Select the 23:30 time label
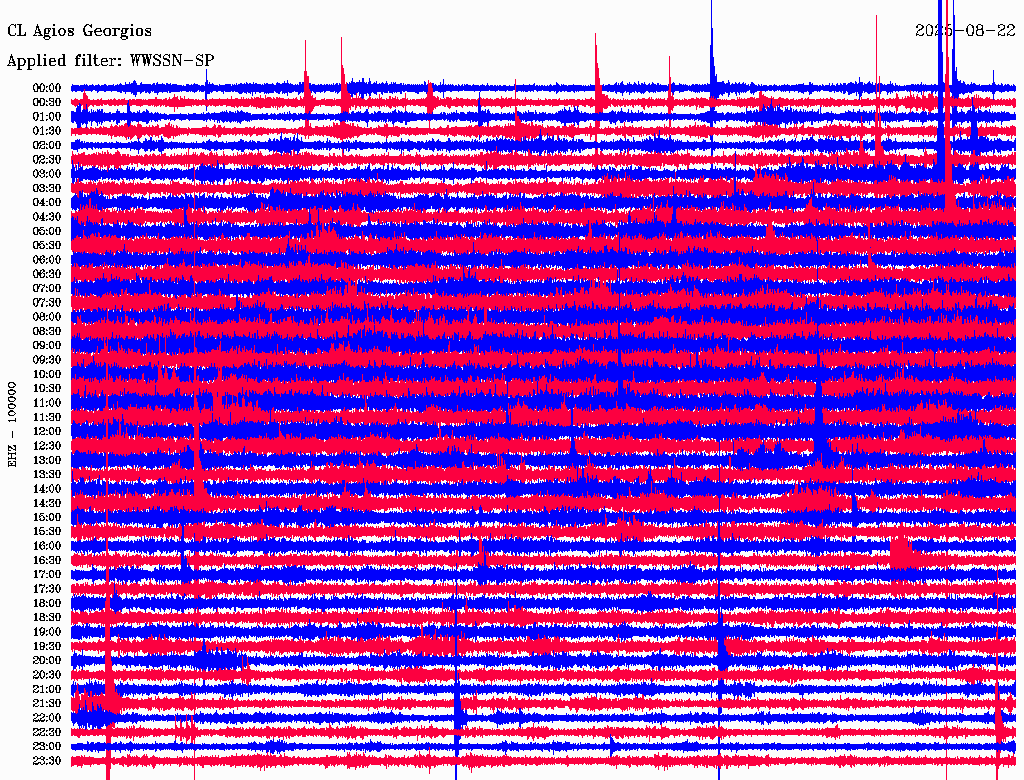Screen dimensions: 1024x780 click(x=47, y=760)
